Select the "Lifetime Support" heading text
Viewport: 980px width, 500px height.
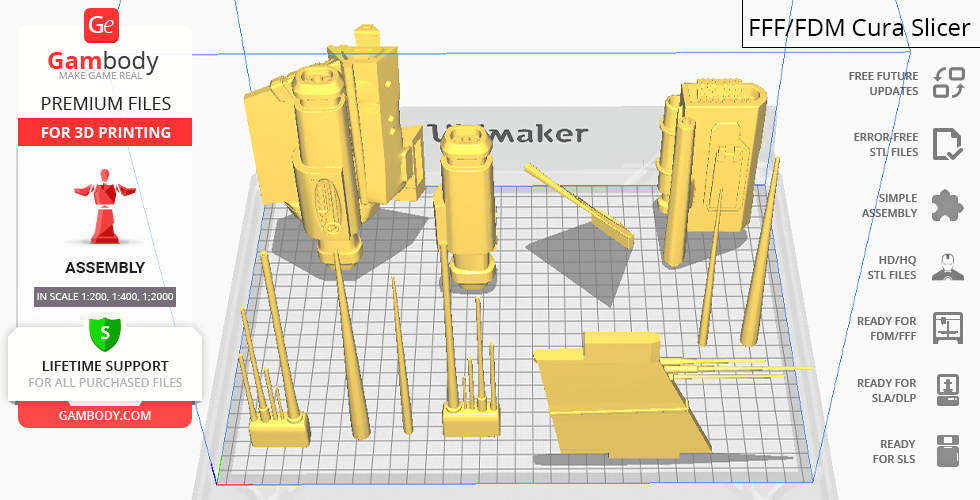pos(104,366)
